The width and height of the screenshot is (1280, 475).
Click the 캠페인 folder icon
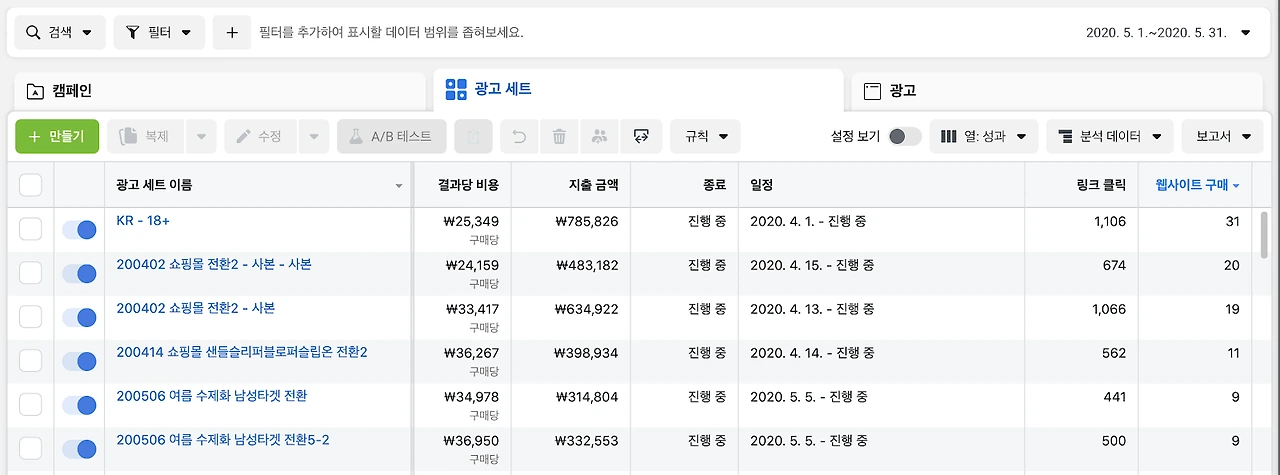[35, 91]
